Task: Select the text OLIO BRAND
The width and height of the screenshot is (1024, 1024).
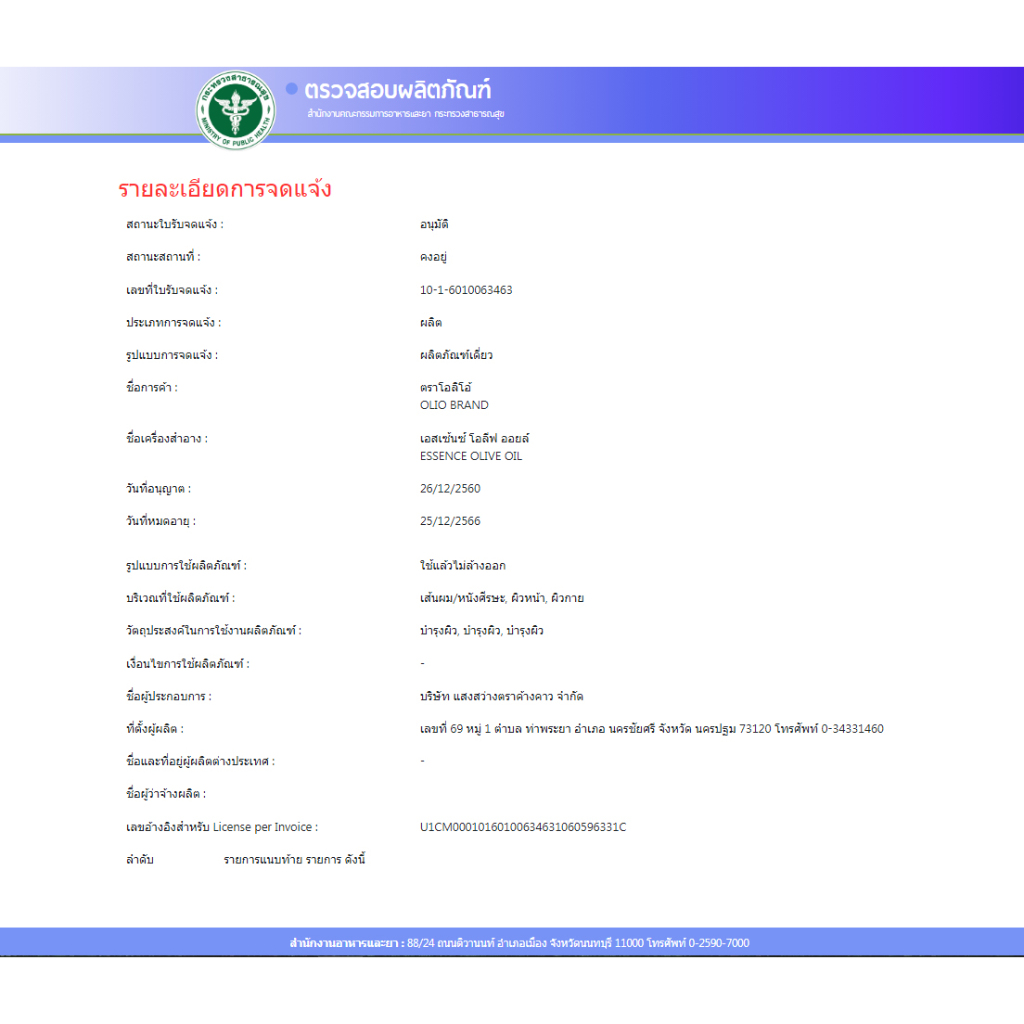Action: [x=455, y=406]
